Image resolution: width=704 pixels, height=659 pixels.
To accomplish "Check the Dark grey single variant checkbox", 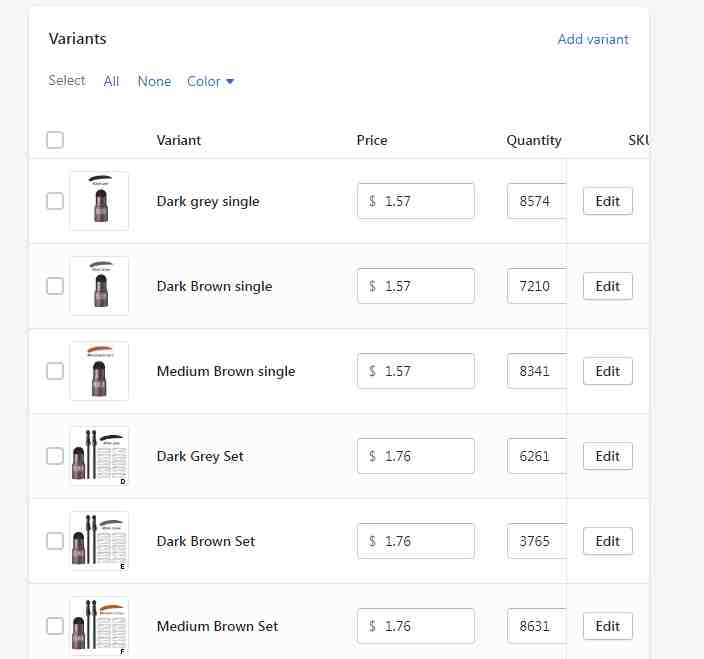I will [55, 201].
